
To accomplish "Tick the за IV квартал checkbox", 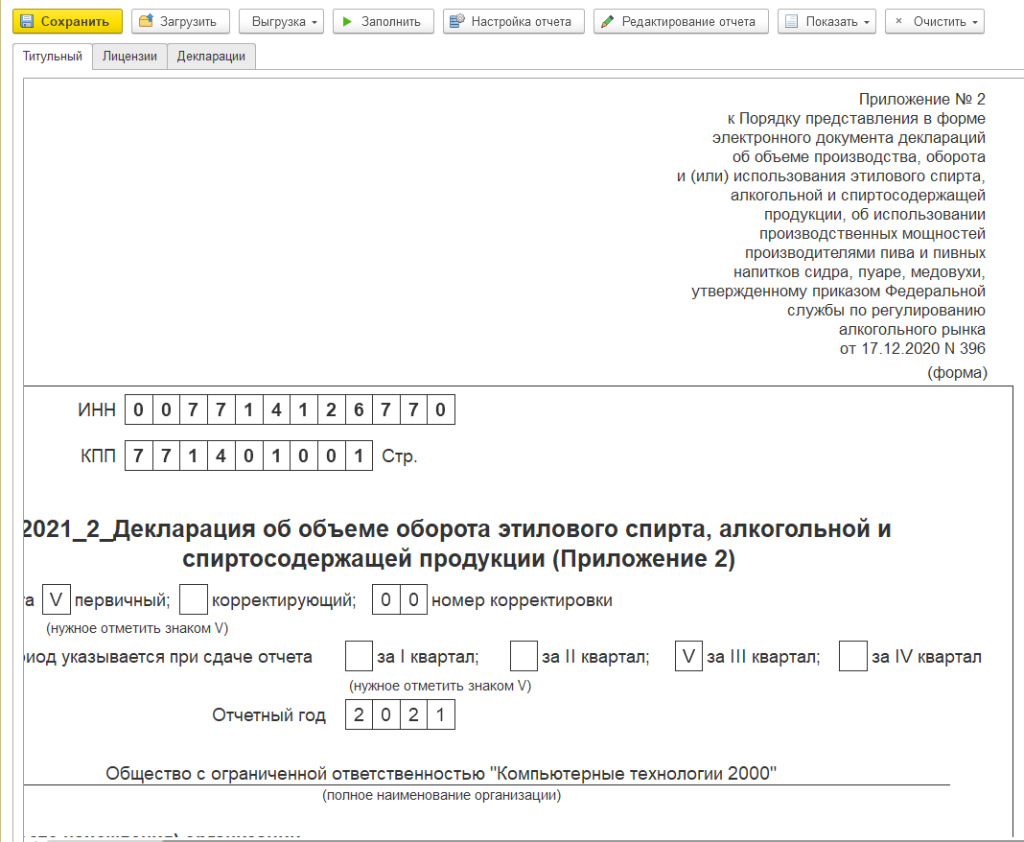I will [852, 657].
